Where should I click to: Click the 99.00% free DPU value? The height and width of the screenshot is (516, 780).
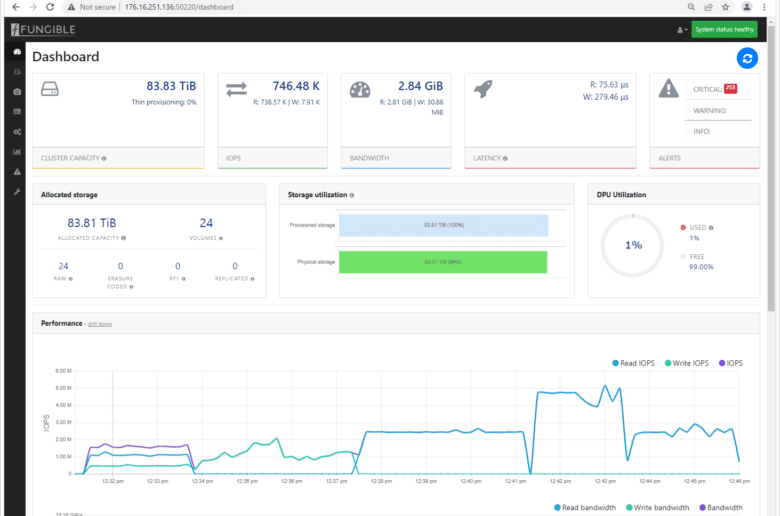click(x=701, y=267)
